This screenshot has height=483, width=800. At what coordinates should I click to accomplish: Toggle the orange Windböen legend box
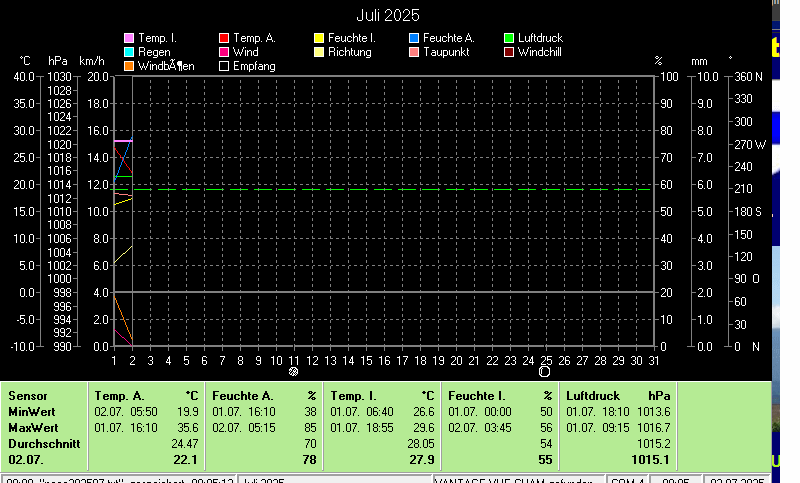coord(129,66)
